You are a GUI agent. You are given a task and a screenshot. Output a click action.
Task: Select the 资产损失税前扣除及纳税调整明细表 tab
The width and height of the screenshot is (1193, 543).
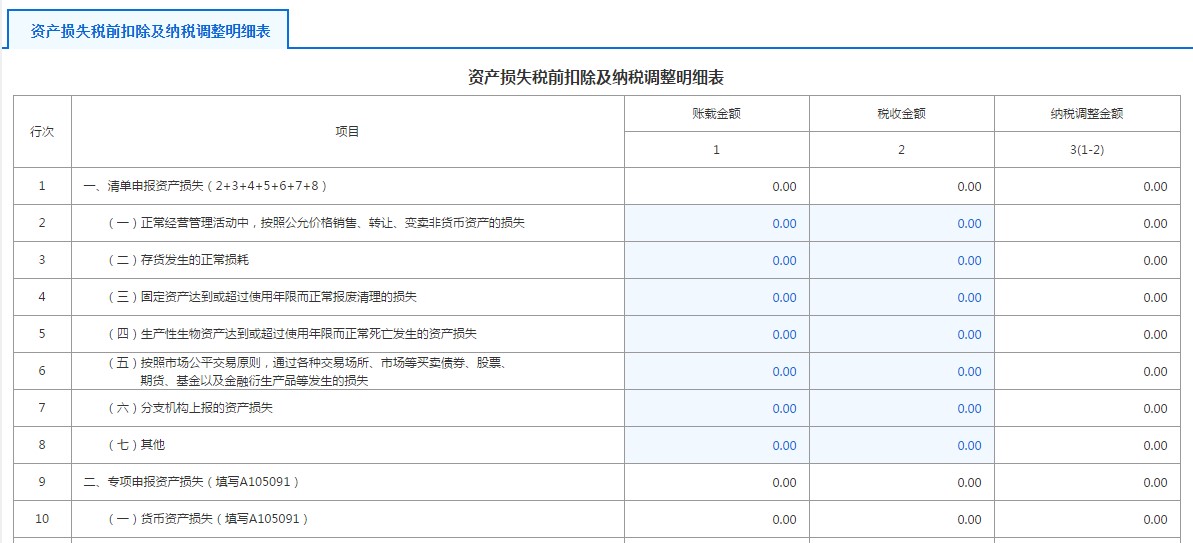click(x=150, y=30)
